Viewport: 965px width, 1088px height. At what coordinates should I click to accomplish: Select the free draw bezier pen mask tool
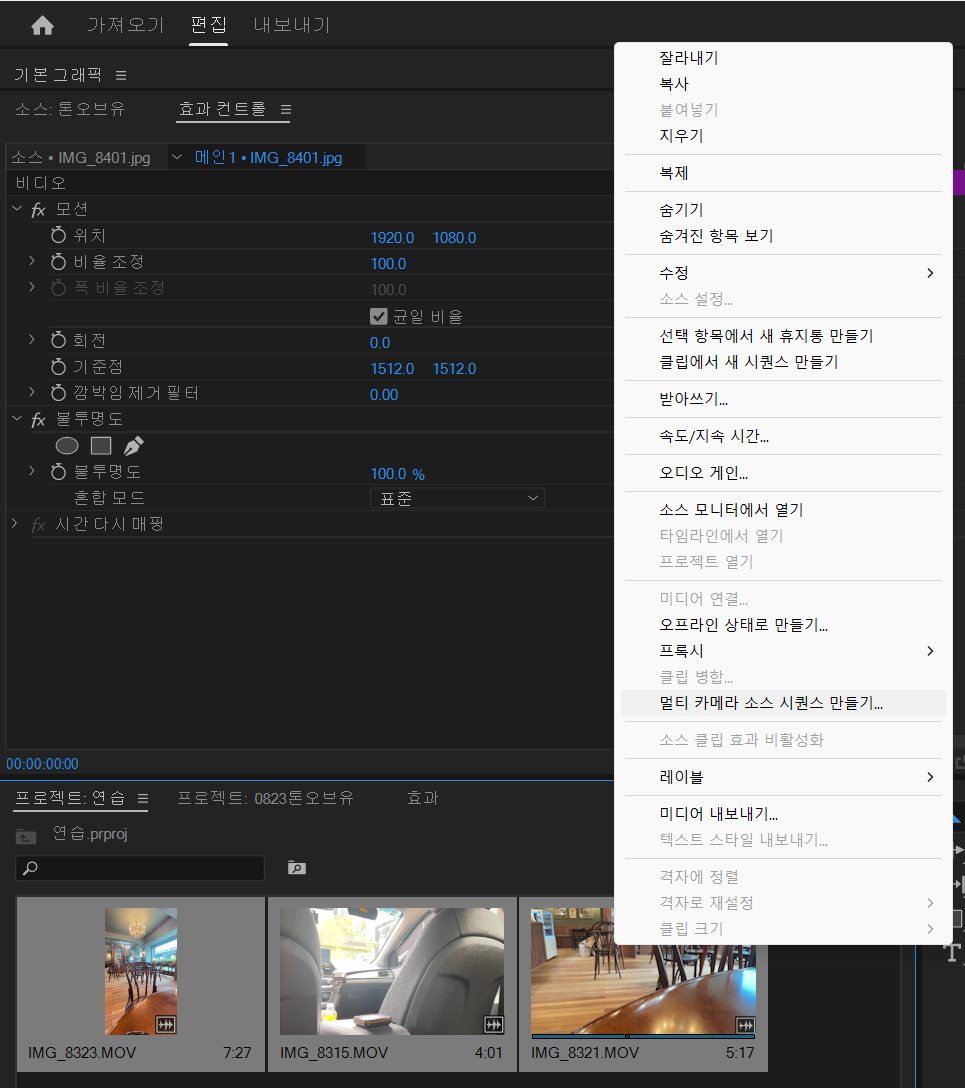click(132, 444)
